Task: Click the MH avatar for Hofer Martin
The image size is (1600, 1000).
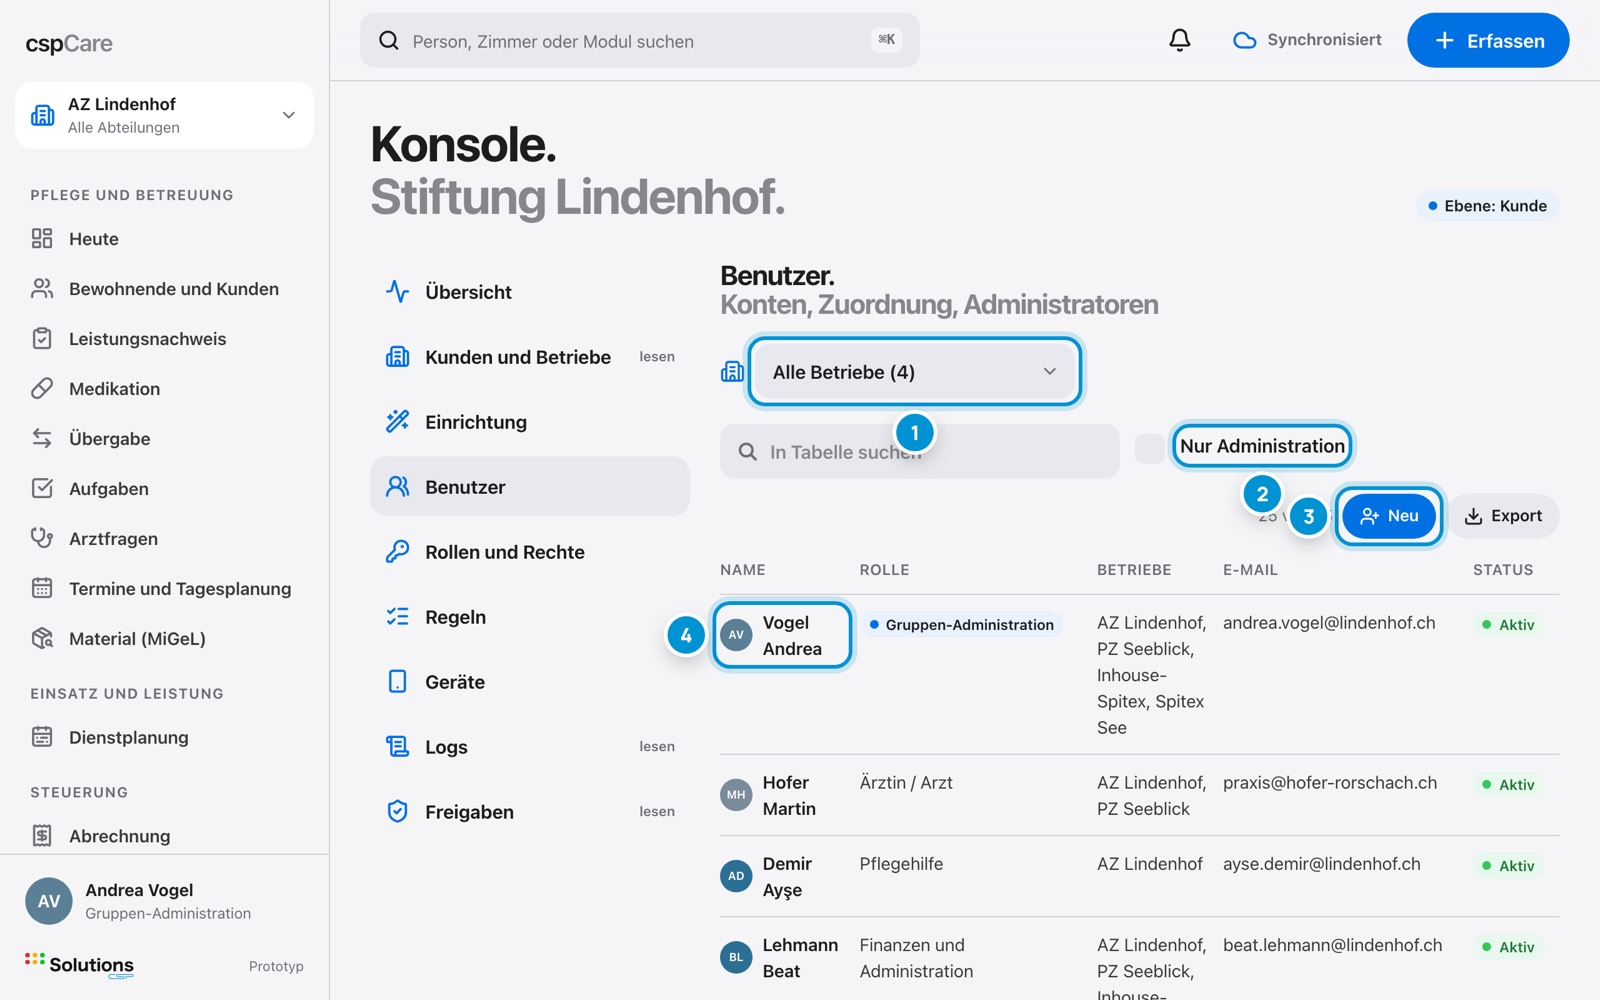Action: [736, 795]
